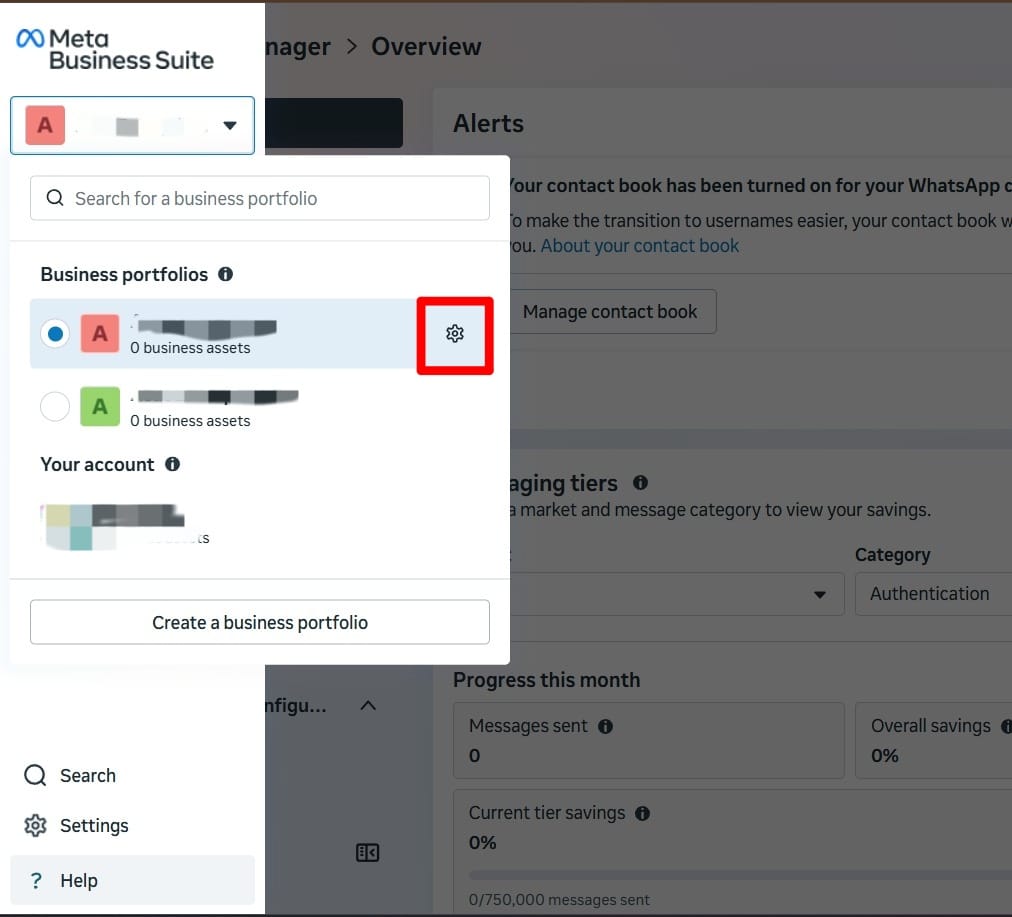Click the Current tier savings label
This screenshot has width=1012, height=917.
click(547, 813)
